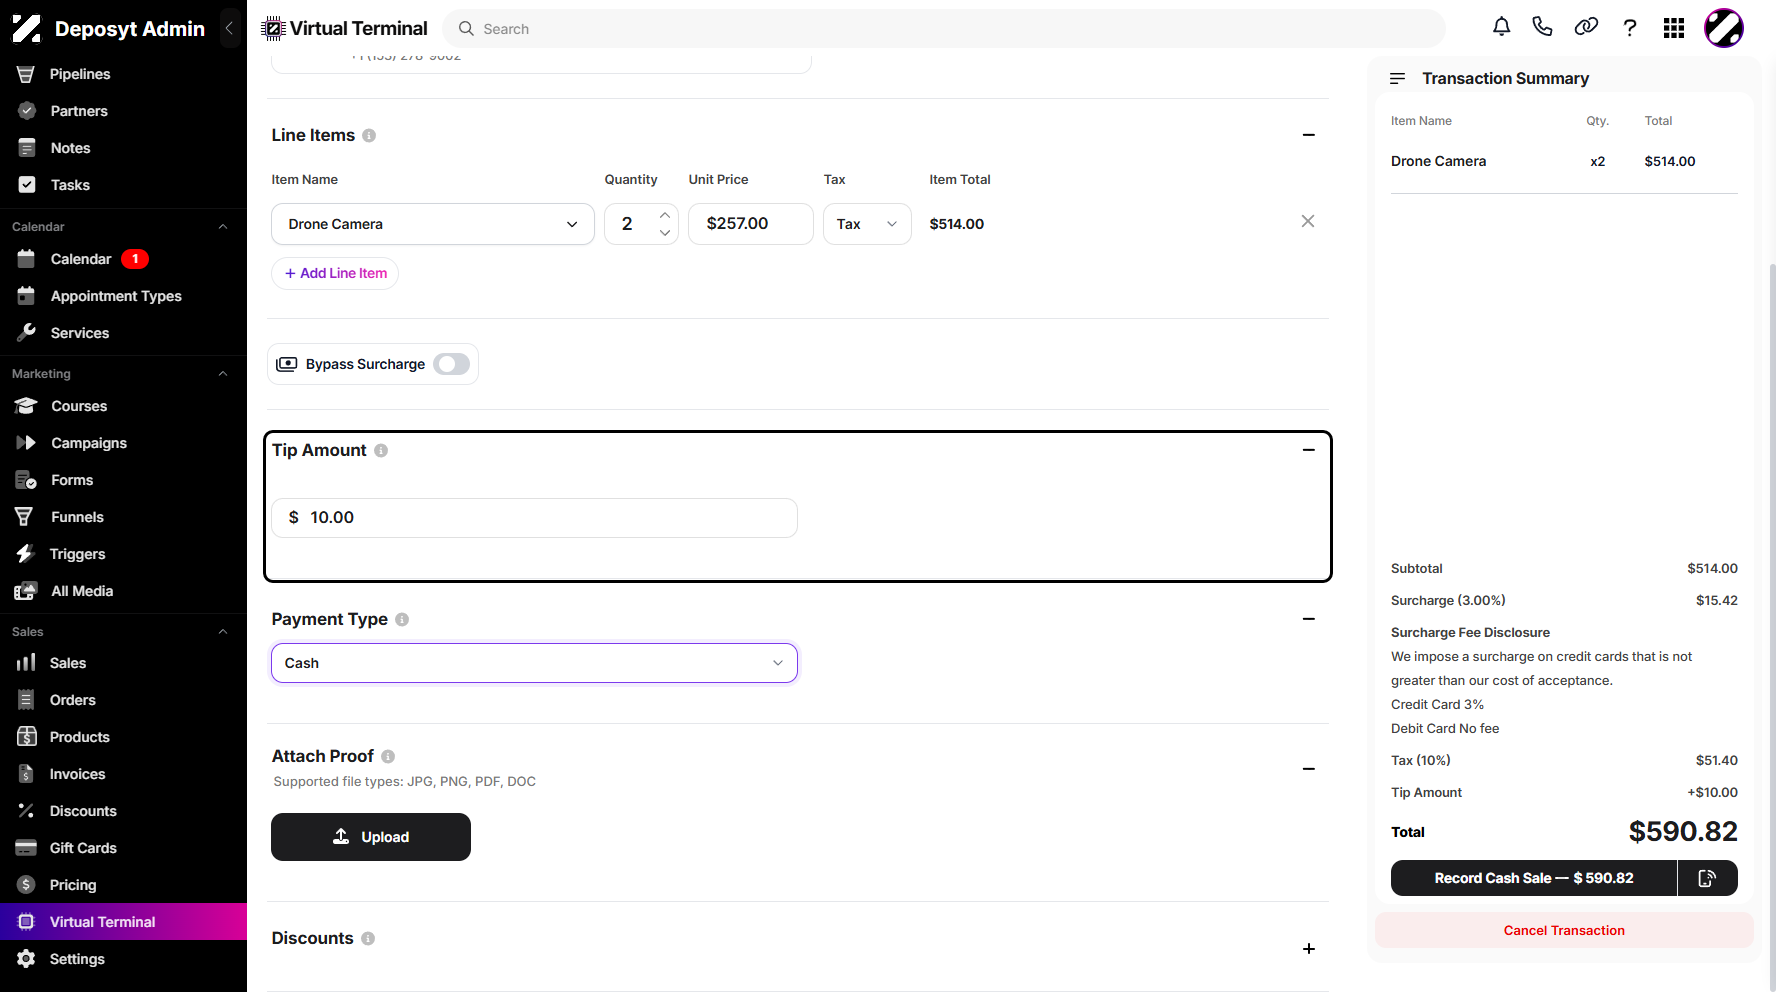Collapse the sidebar using the arrow
Screen dimensions: 1776x992
[229, 28]
